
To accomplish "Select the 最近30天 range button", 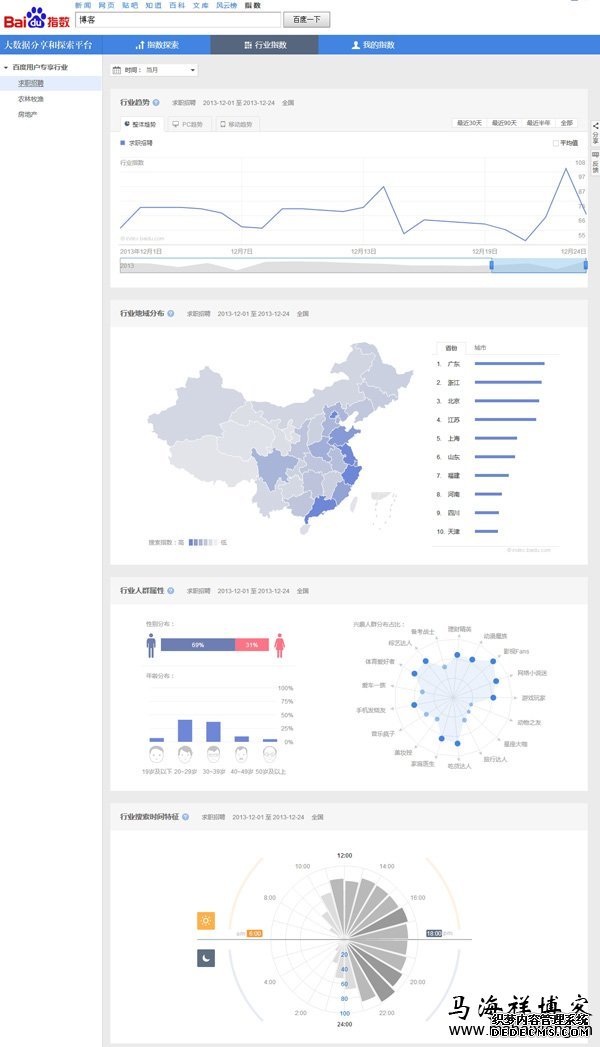I will 469,123.
